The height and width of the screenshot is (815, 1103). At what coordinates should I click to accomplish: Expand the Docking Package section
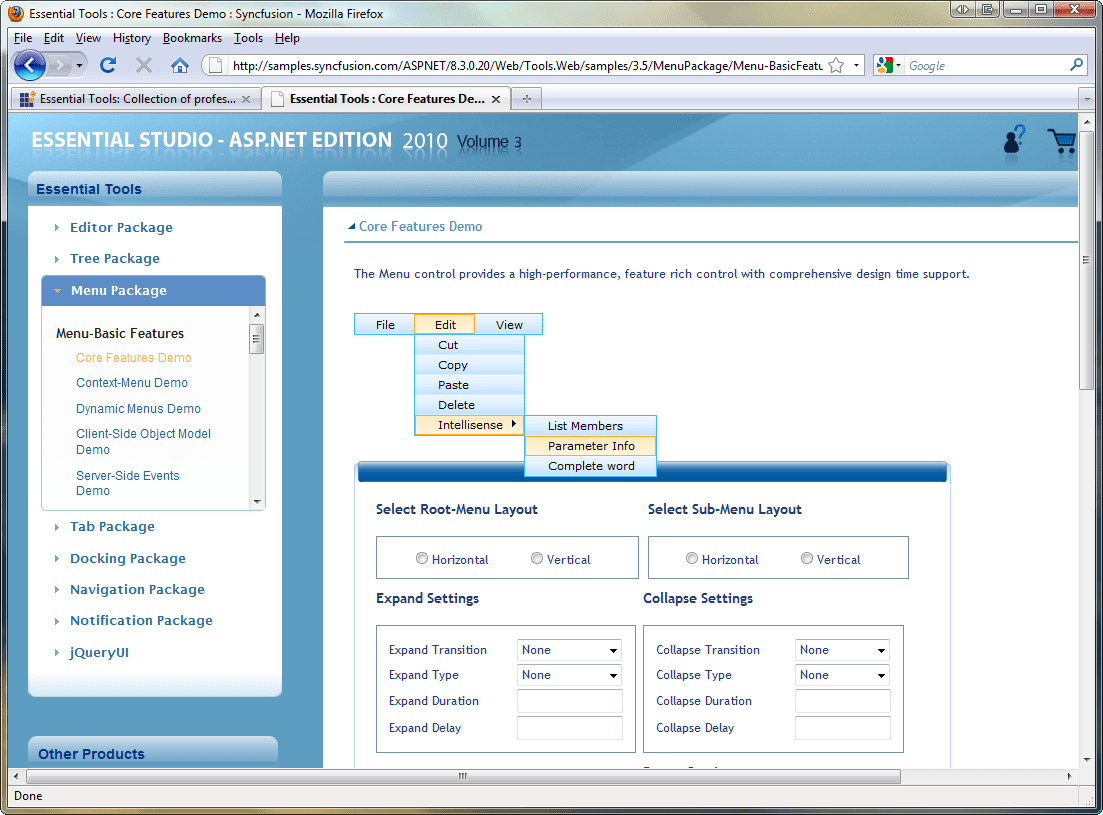click(x=127, y=558)
